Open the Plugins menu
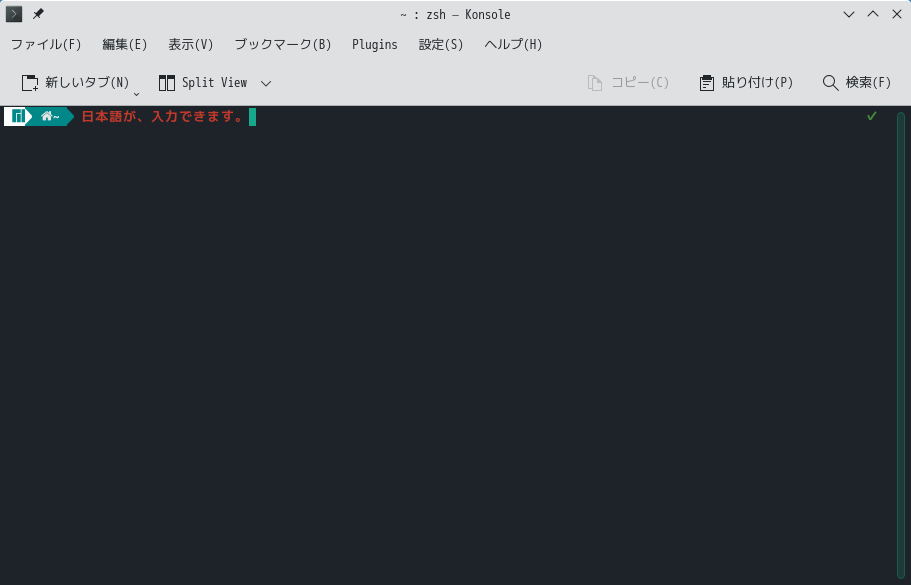This screenshot has height=585, width=911. pos(375,45)
